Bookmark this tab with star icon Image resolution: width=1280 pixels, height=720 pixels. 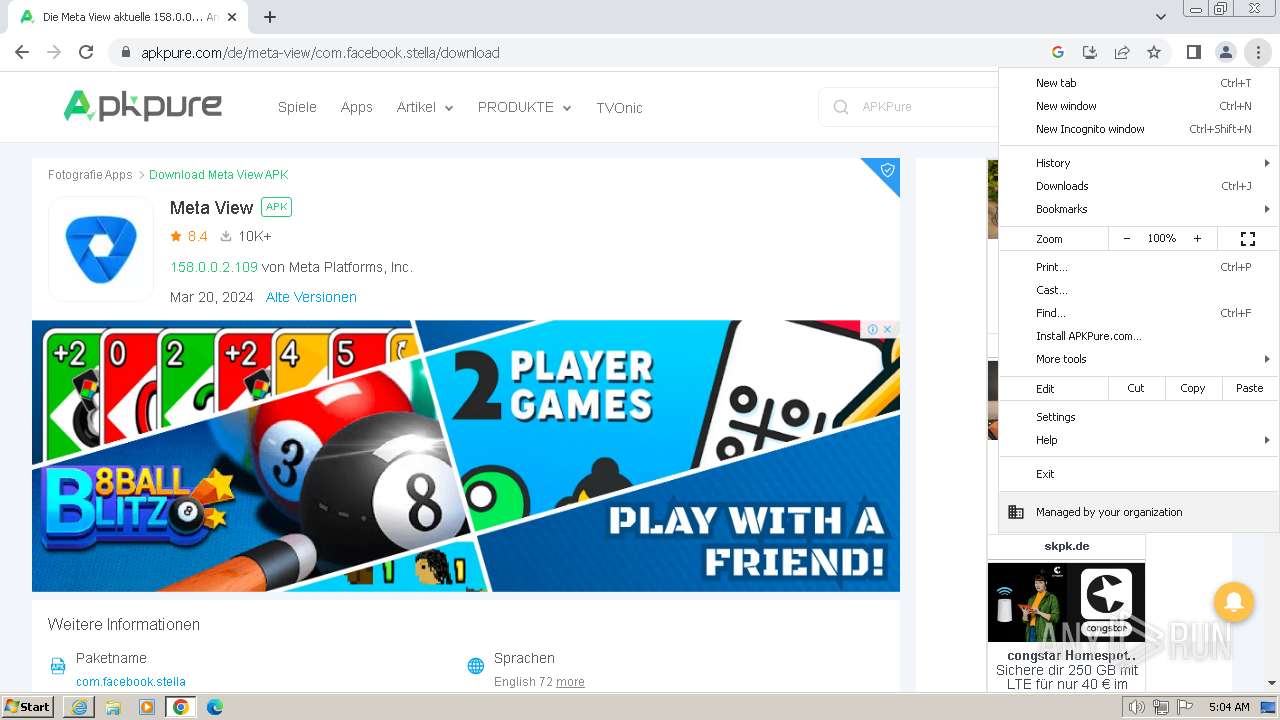tap(1154, 52)
